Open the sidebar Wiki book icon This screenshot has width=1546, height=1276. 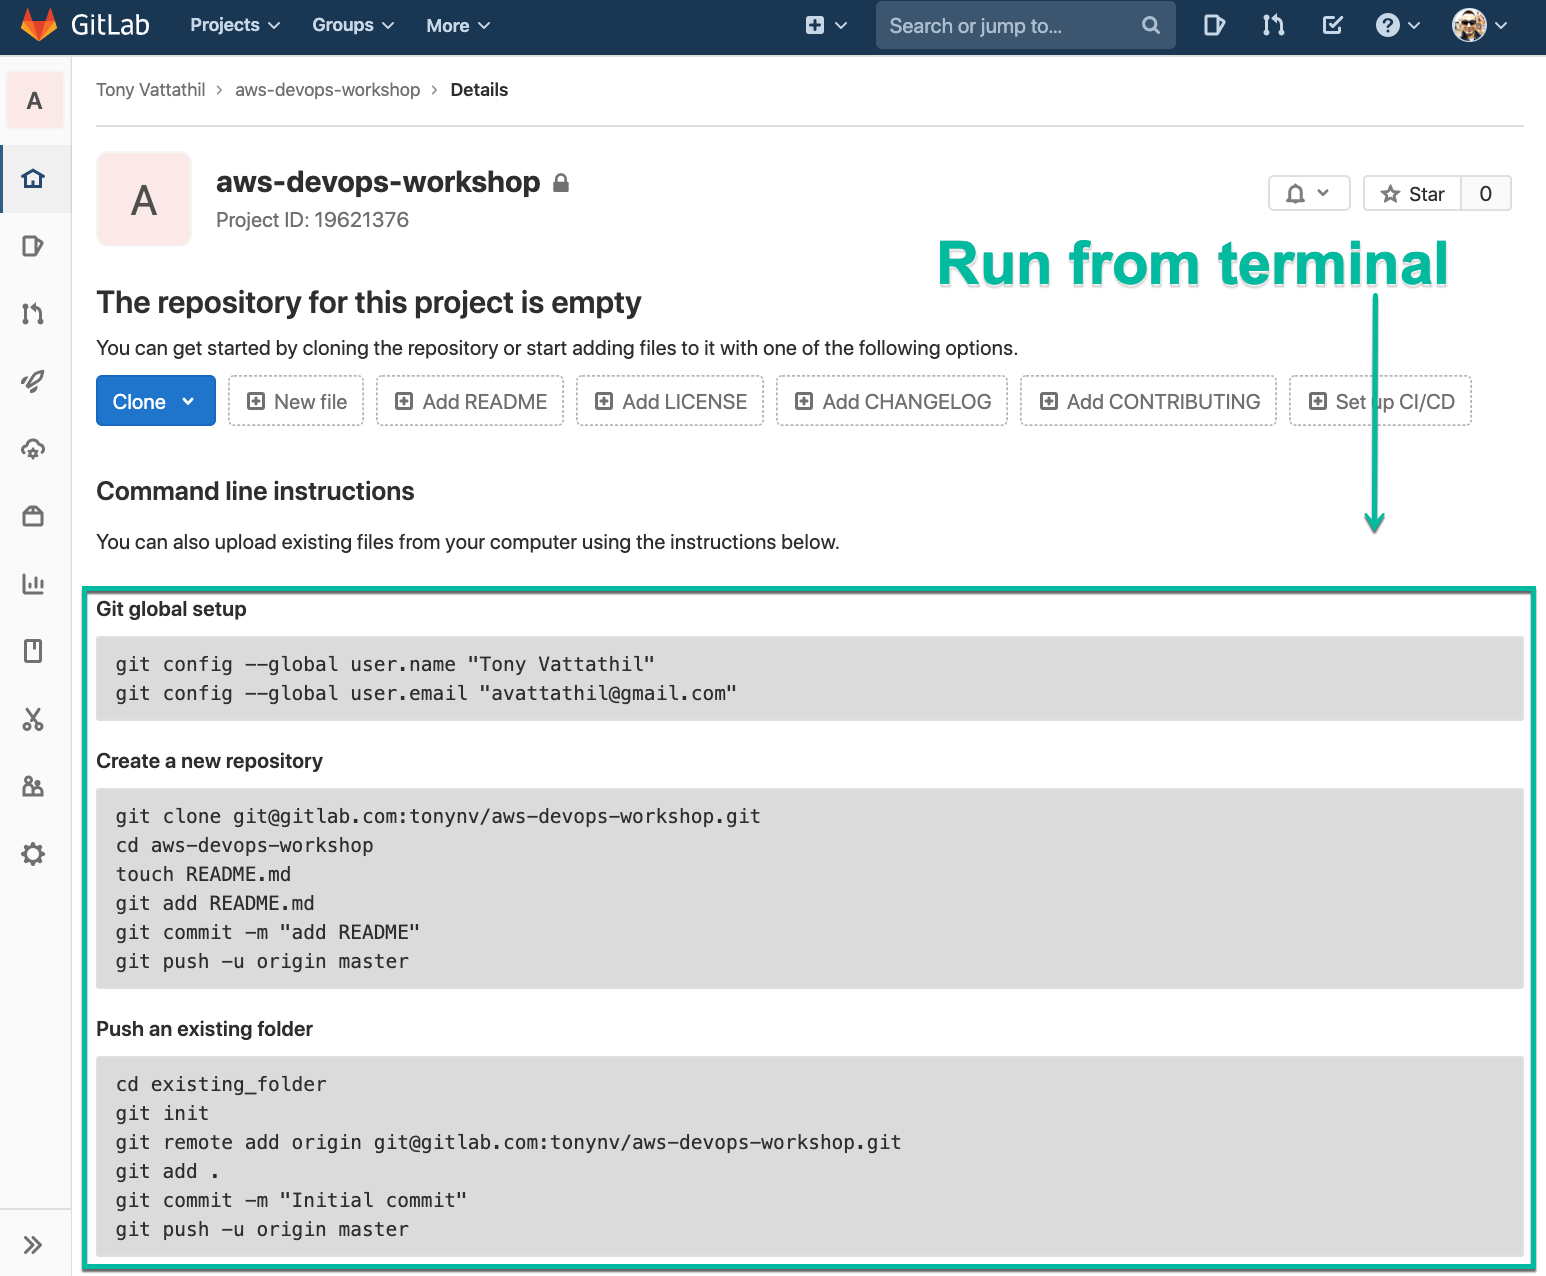[x=33, y=651]
